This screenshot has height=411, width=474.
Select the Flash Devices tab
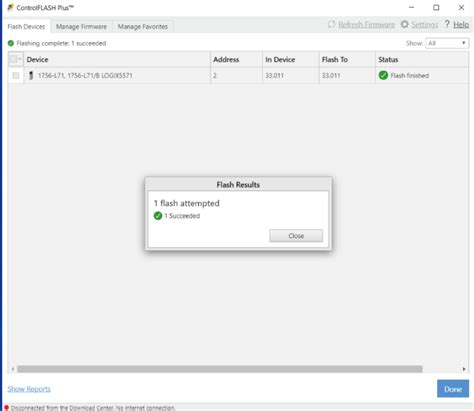[x=26, y=26]
